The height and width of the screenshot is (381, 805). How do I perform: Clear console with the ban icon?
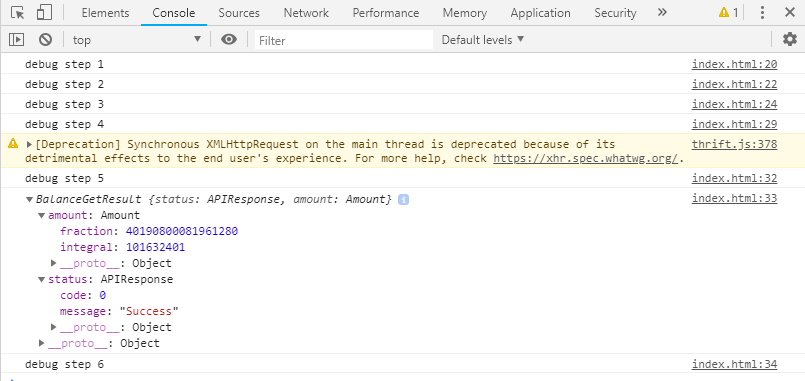pyautogui.click(x=46, y=40)
